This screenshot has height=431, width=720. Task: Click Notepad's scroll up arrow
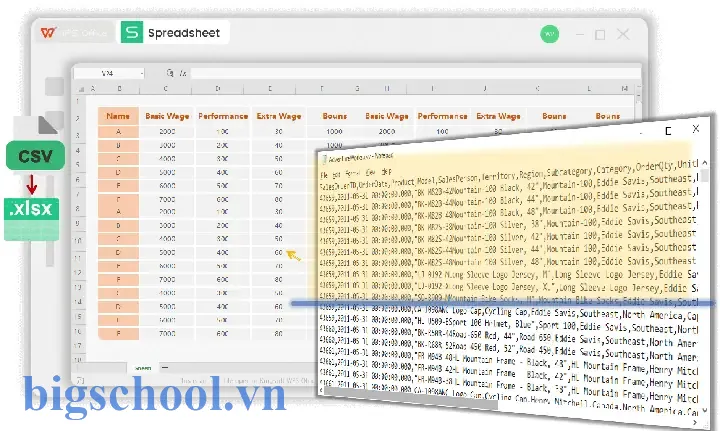[705, 163]
